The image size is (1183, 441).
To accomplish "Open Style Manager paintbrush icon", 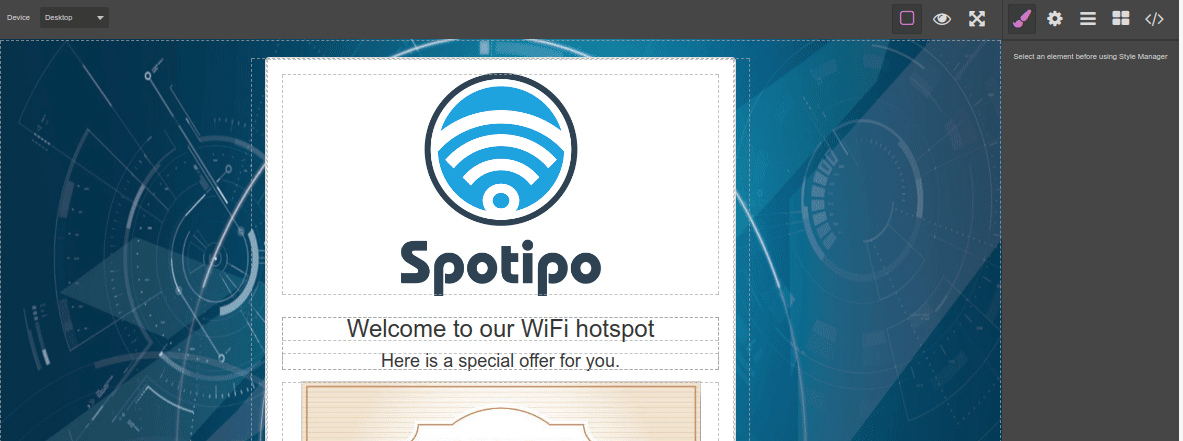I will click(x=1022, y=19).
